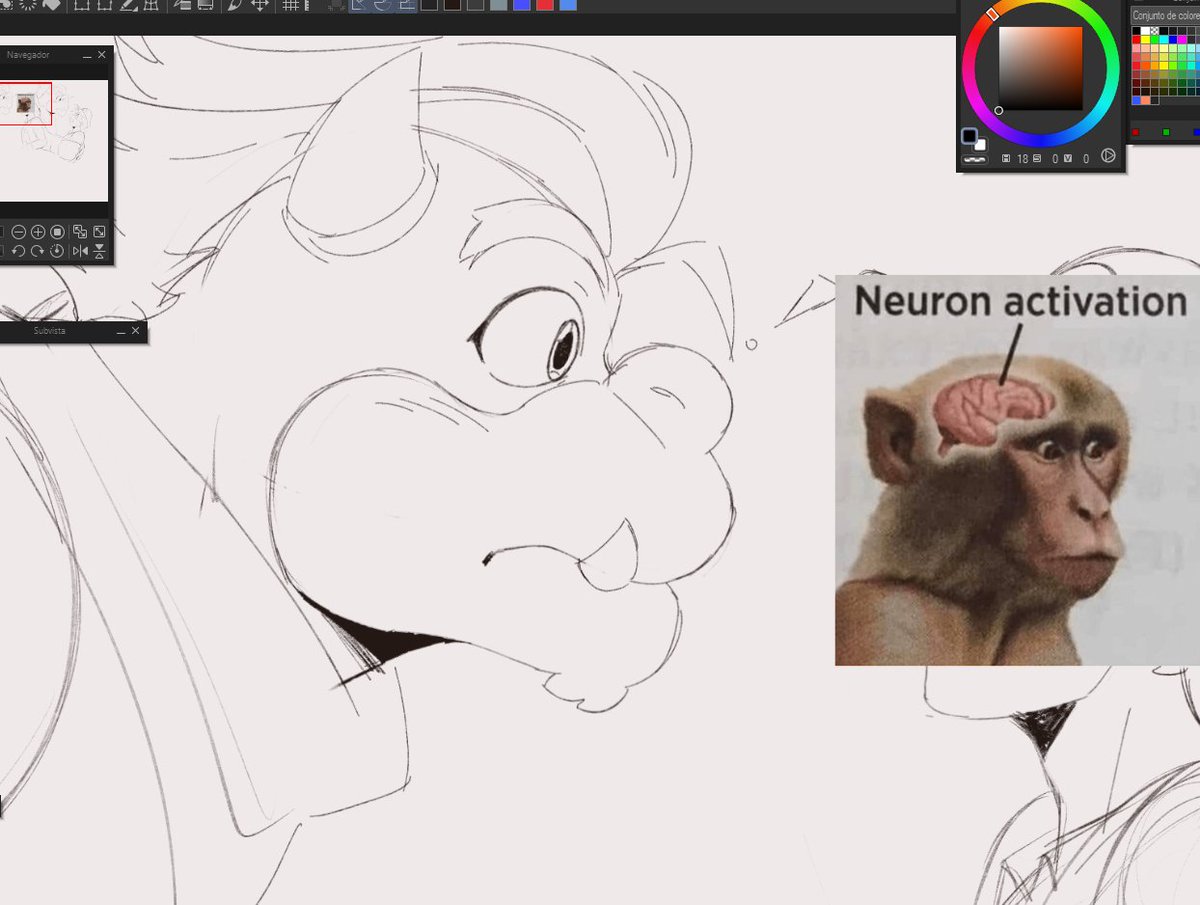
Task: Pick white swatch in color set top row
Action: pyautogui.click(x=1145, y=31)
